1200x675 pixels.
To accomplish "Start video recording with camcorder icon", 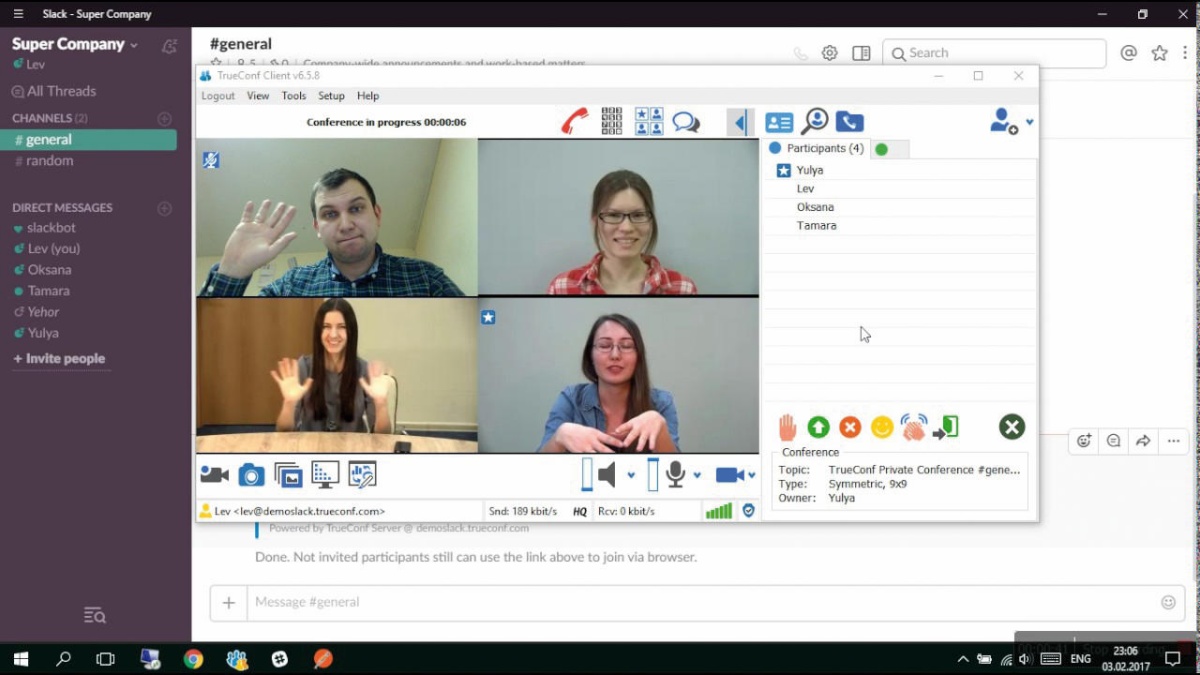I will [x=214, y=475].
